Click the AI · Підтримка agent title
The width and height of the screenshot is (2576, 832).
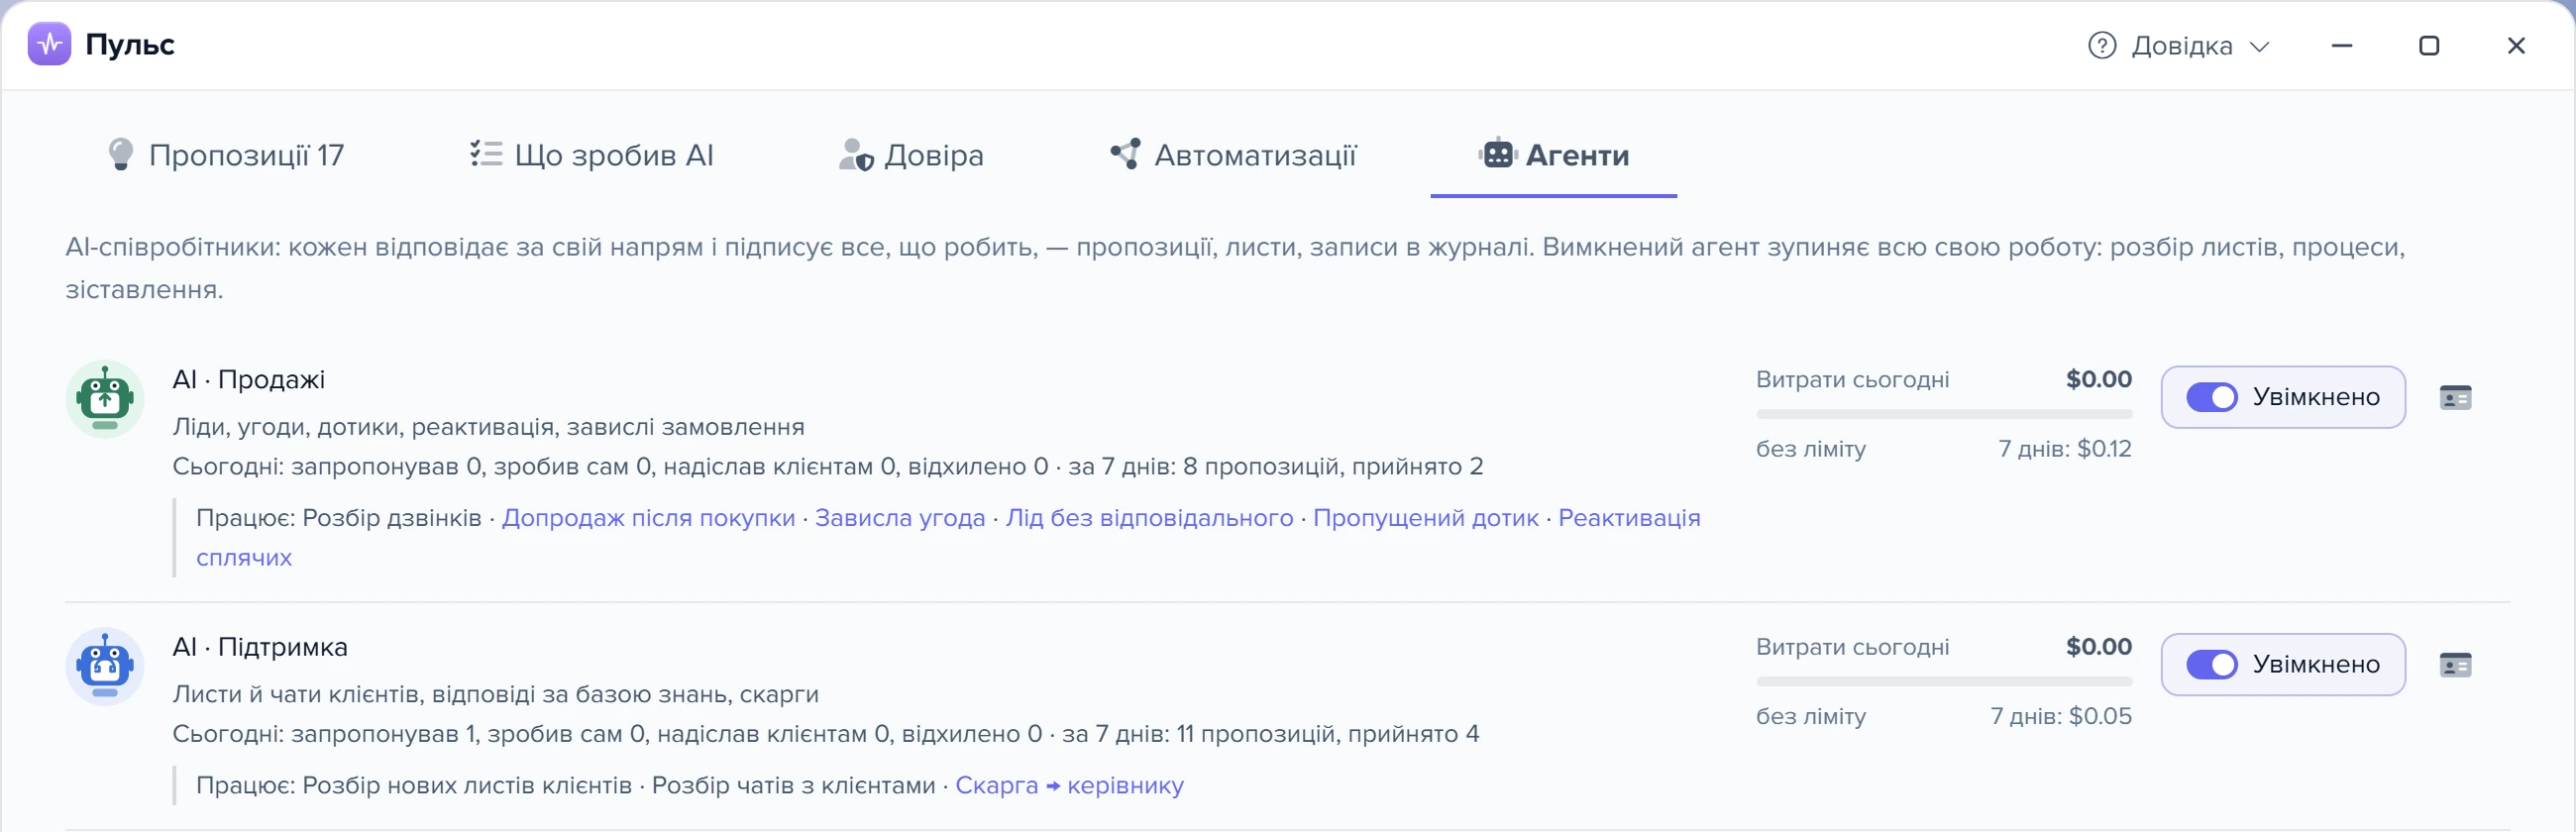[260, 648]
